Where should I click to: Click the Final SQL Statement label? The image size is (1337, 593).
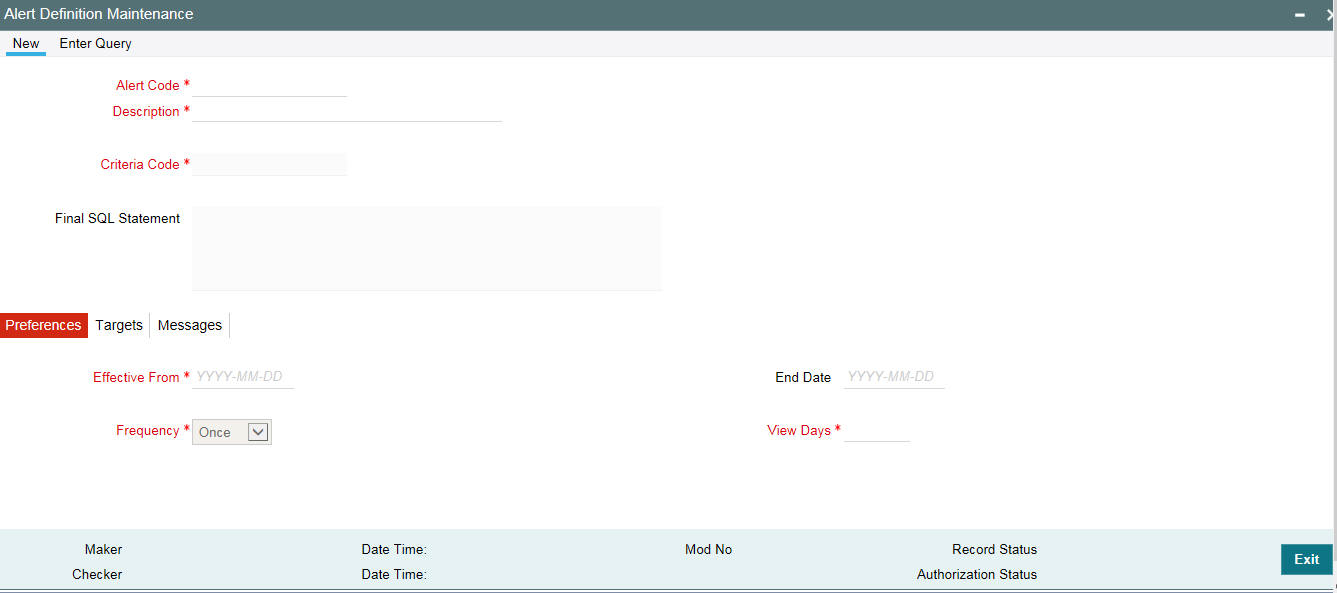coord(118,218)
